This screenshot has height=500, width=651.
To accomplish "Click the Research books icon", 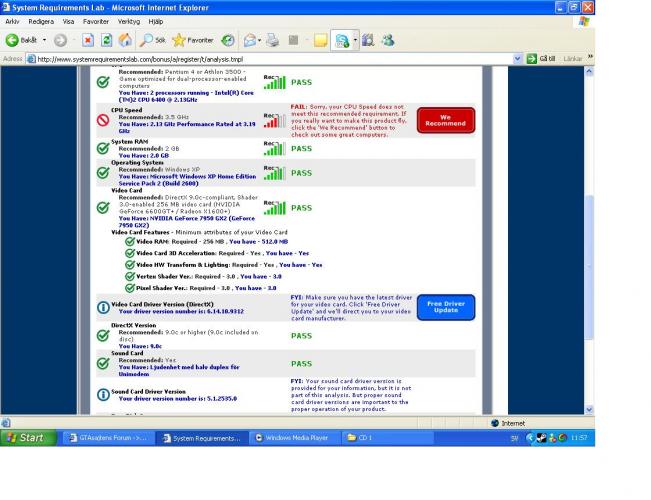I will pos(368,40).
